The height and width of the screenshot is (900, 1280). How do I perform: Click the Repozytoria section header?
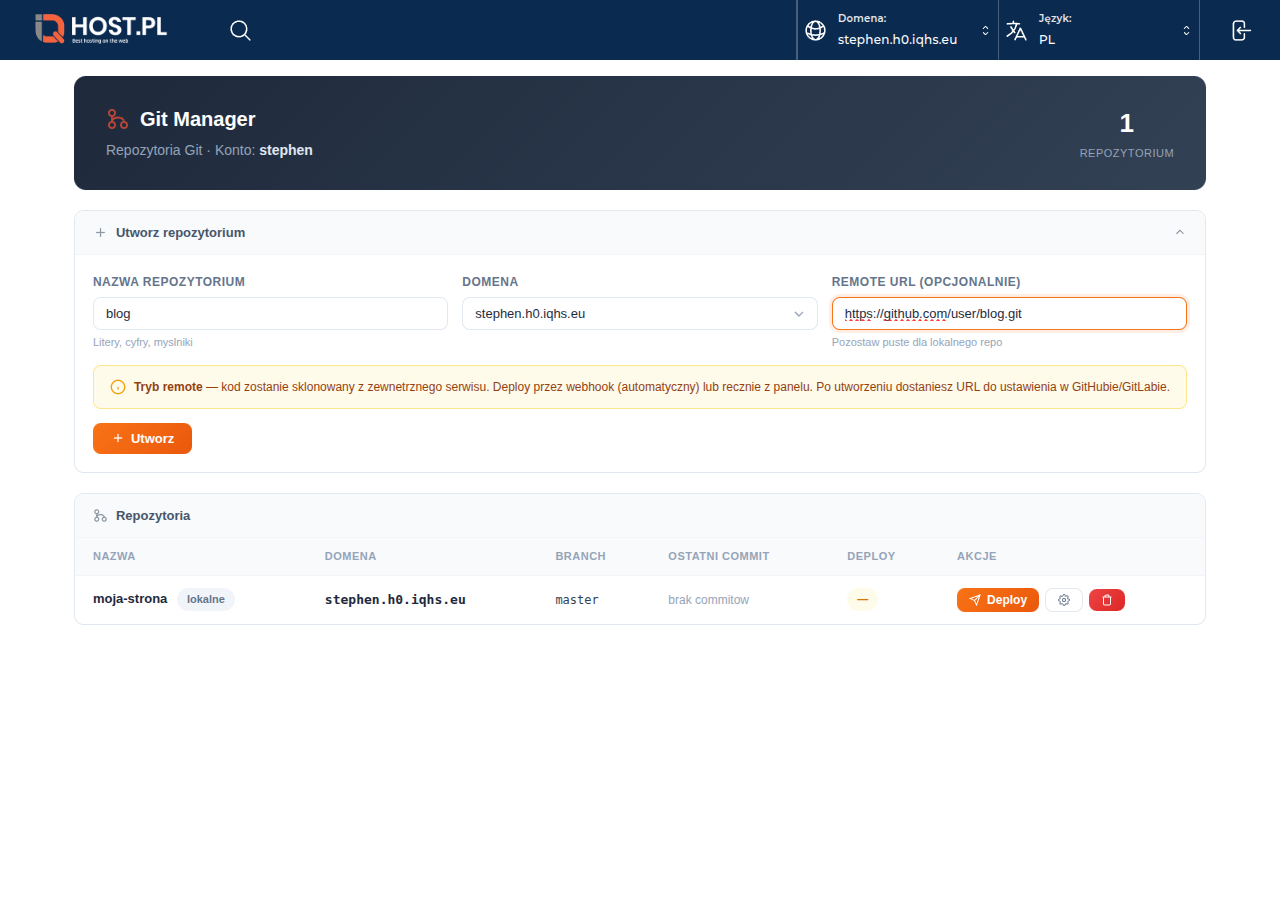click(153, 516)
